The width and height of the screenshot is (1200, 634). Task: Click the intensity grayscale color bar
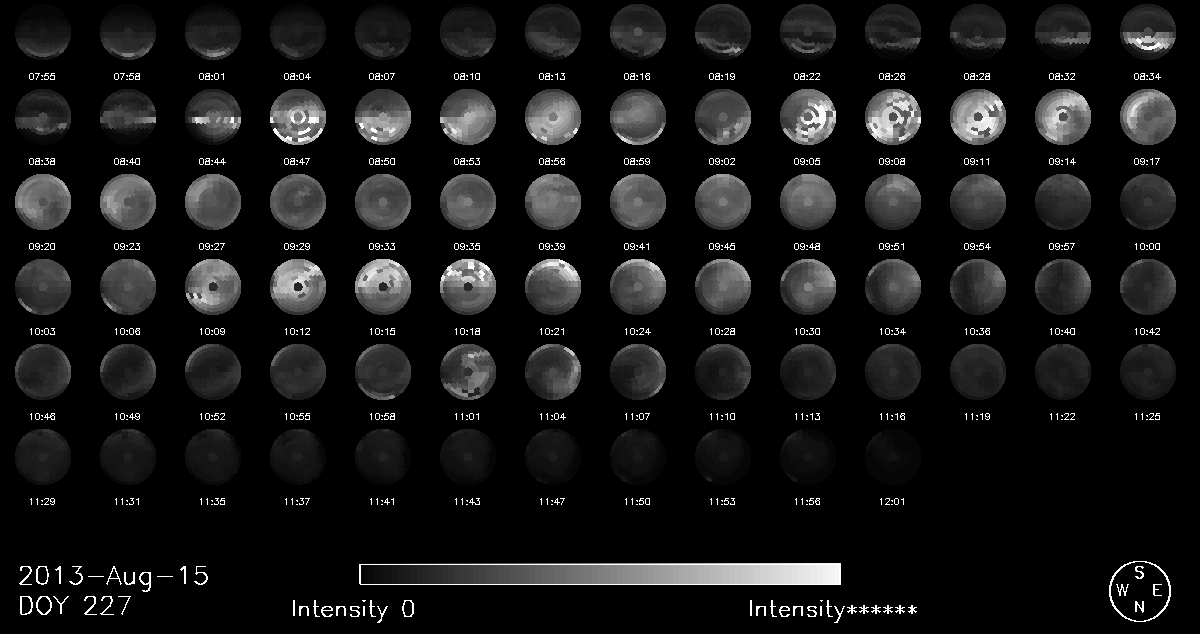(x=600, y=574)
